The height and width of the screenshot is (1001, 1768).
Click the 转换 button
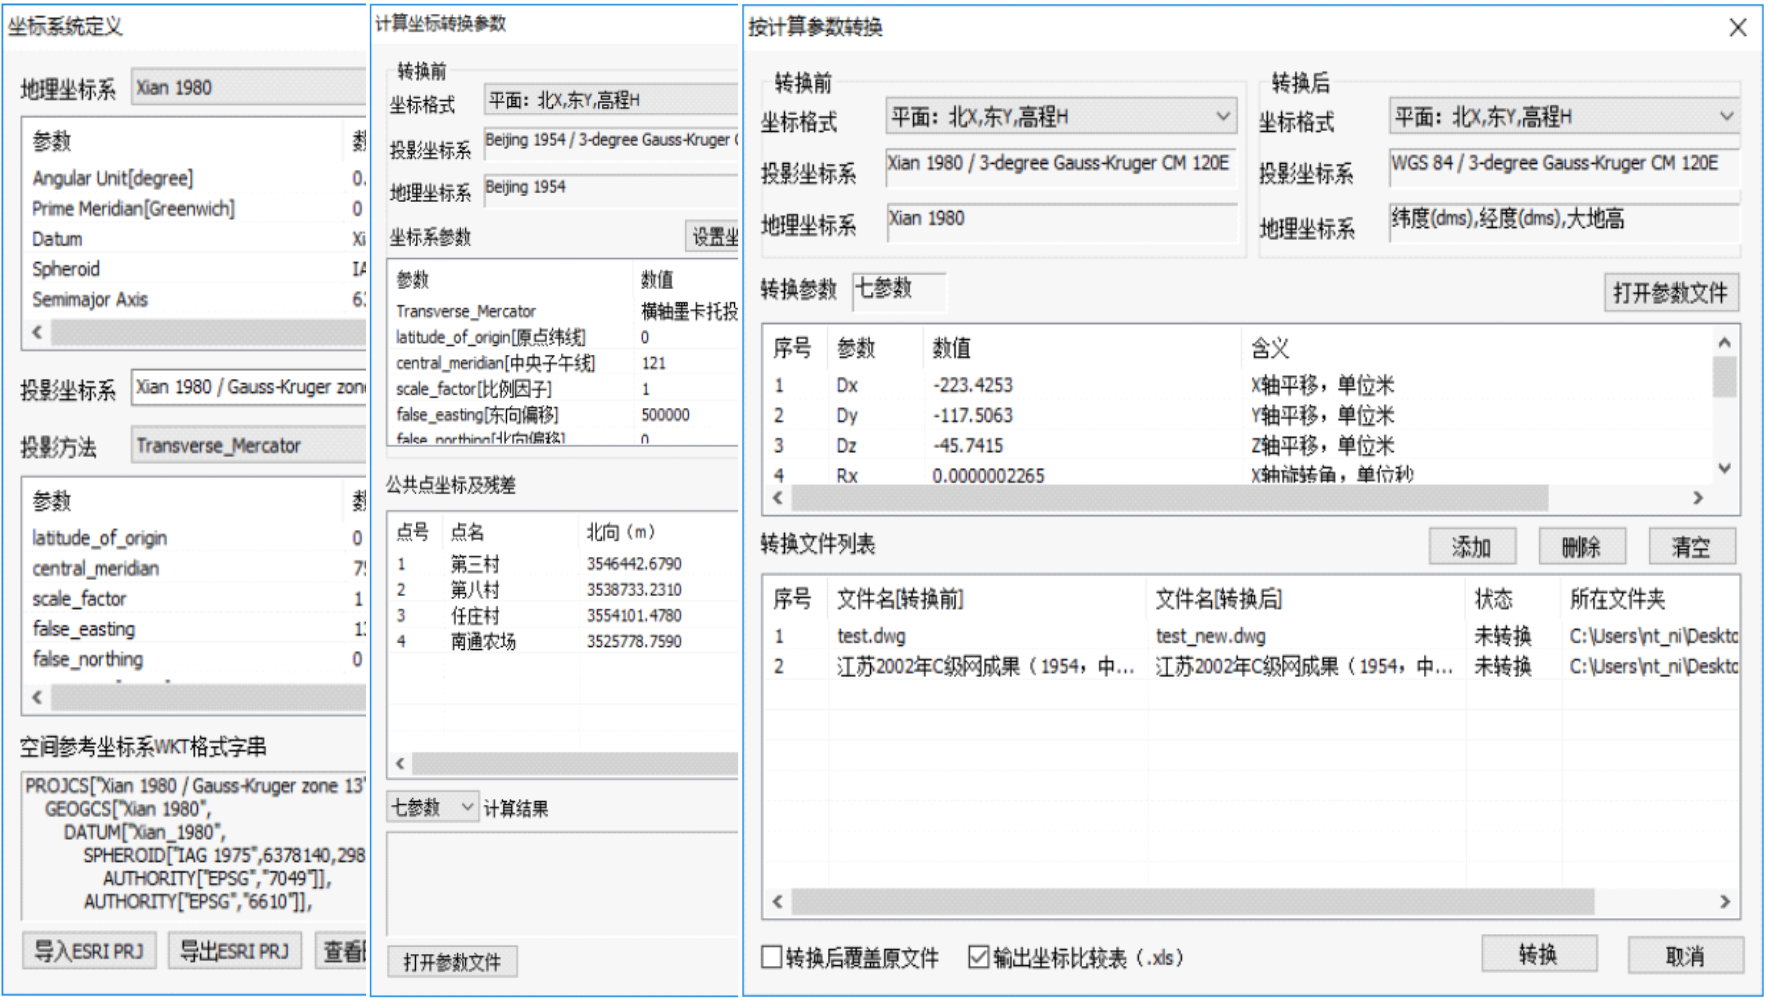click(1538, 955)
